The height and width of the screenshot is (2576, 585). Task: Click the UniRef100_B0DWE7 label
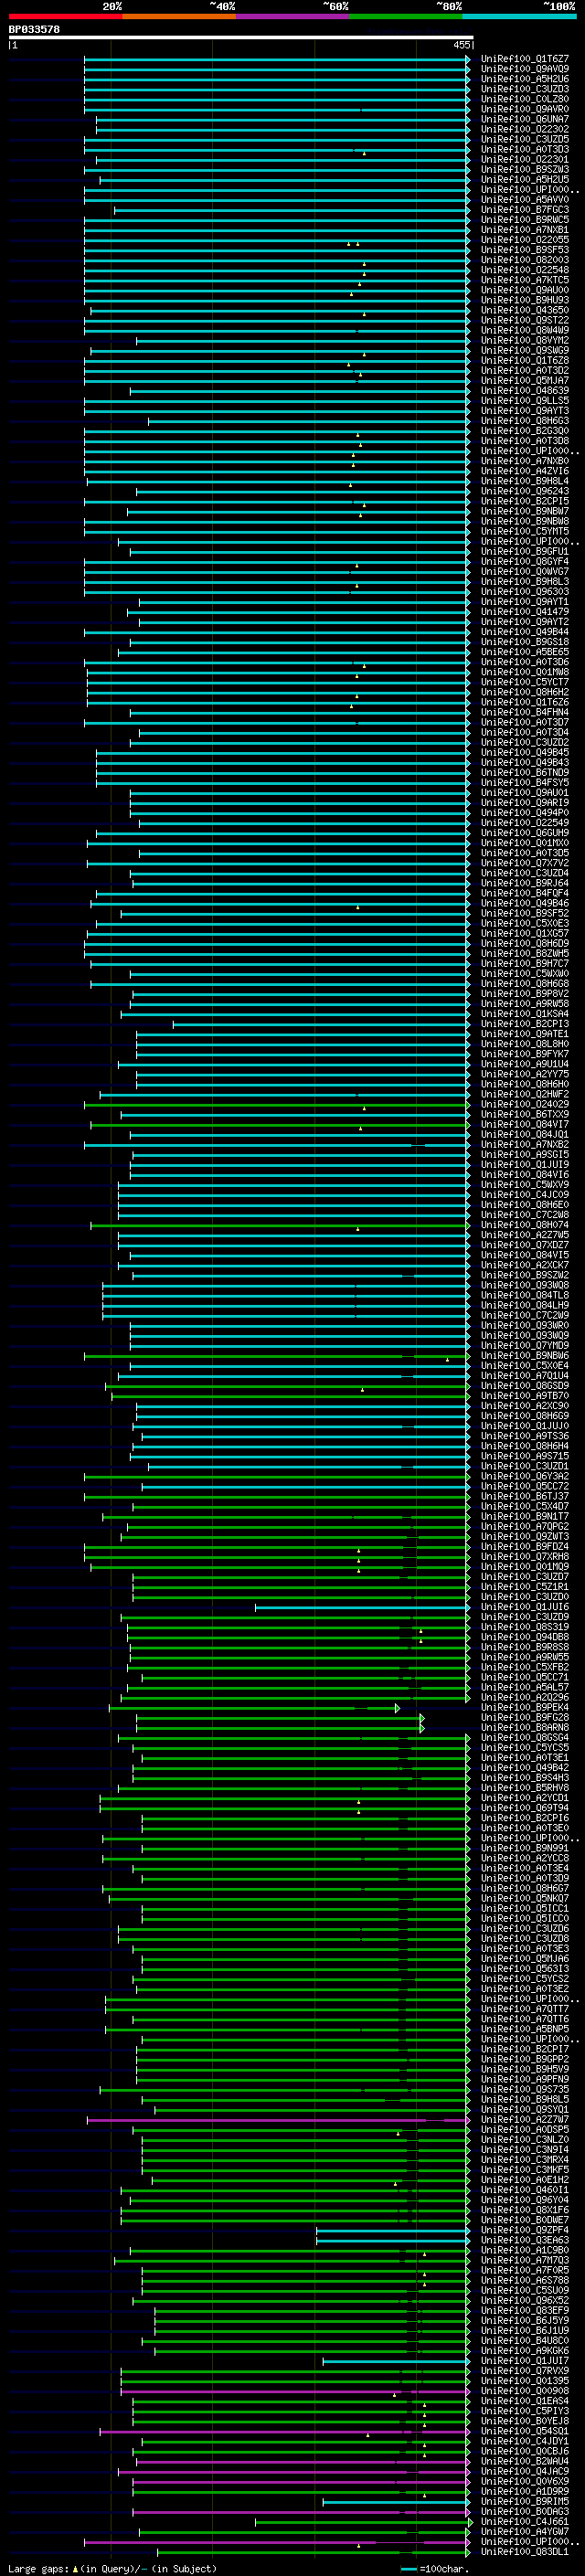pos(525,2220)
